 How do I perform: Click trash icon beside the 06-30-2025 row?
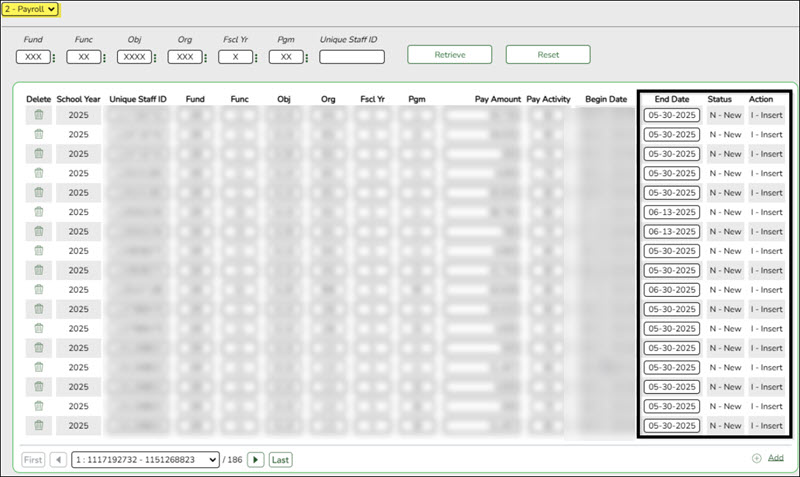point(39,289)
